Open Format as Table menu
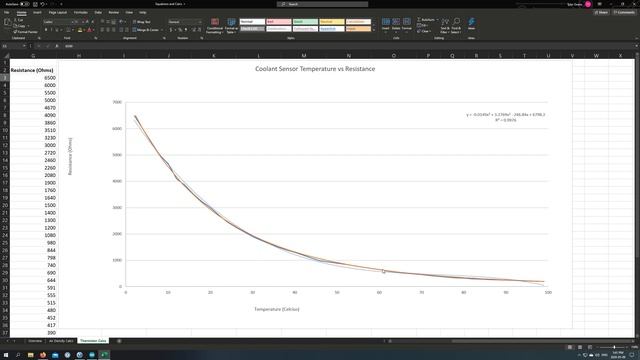Viewport: 640px width, 360px height. coord(231,25)
